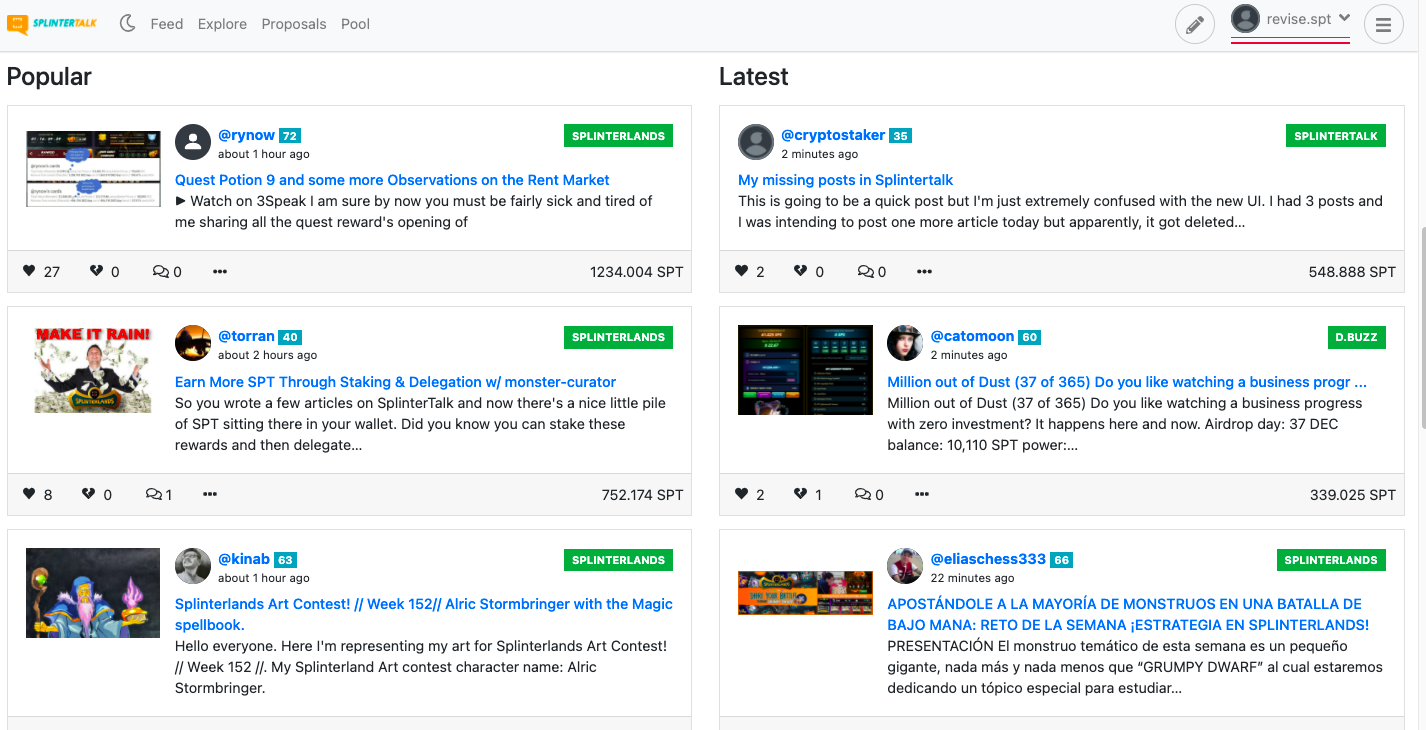1426x730 pixels.
Task: Open more options on Quest Potion 9 post
Action: (x=220, y=271)
